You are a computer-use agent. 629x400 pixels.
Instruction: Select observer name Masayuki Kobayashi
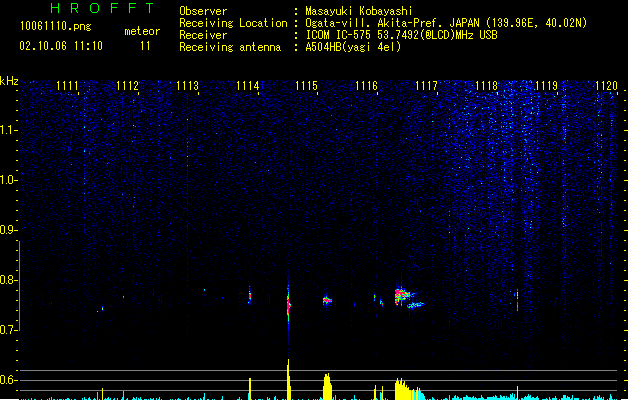(x=359, y=11)
